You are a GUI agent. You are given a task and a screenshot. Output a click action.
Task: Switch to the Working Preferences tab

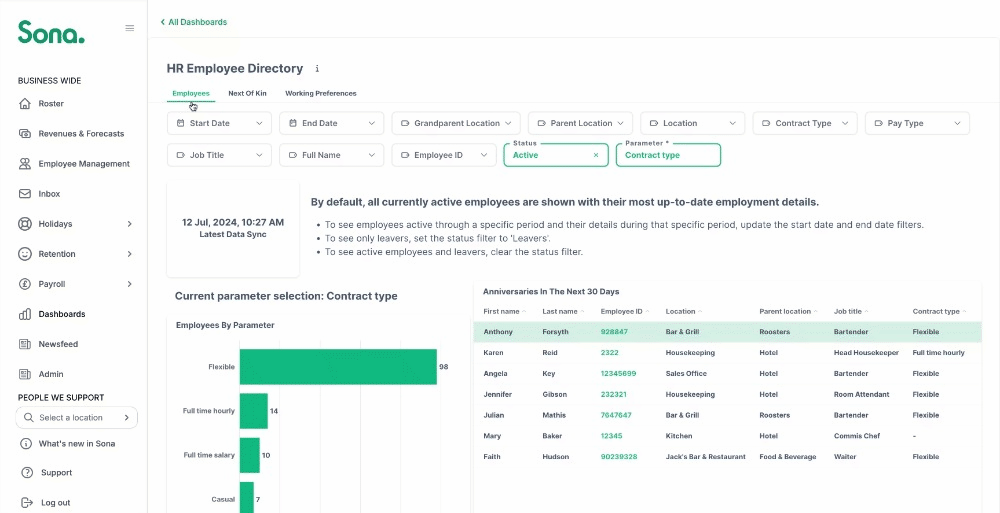(x=320, y=93)
